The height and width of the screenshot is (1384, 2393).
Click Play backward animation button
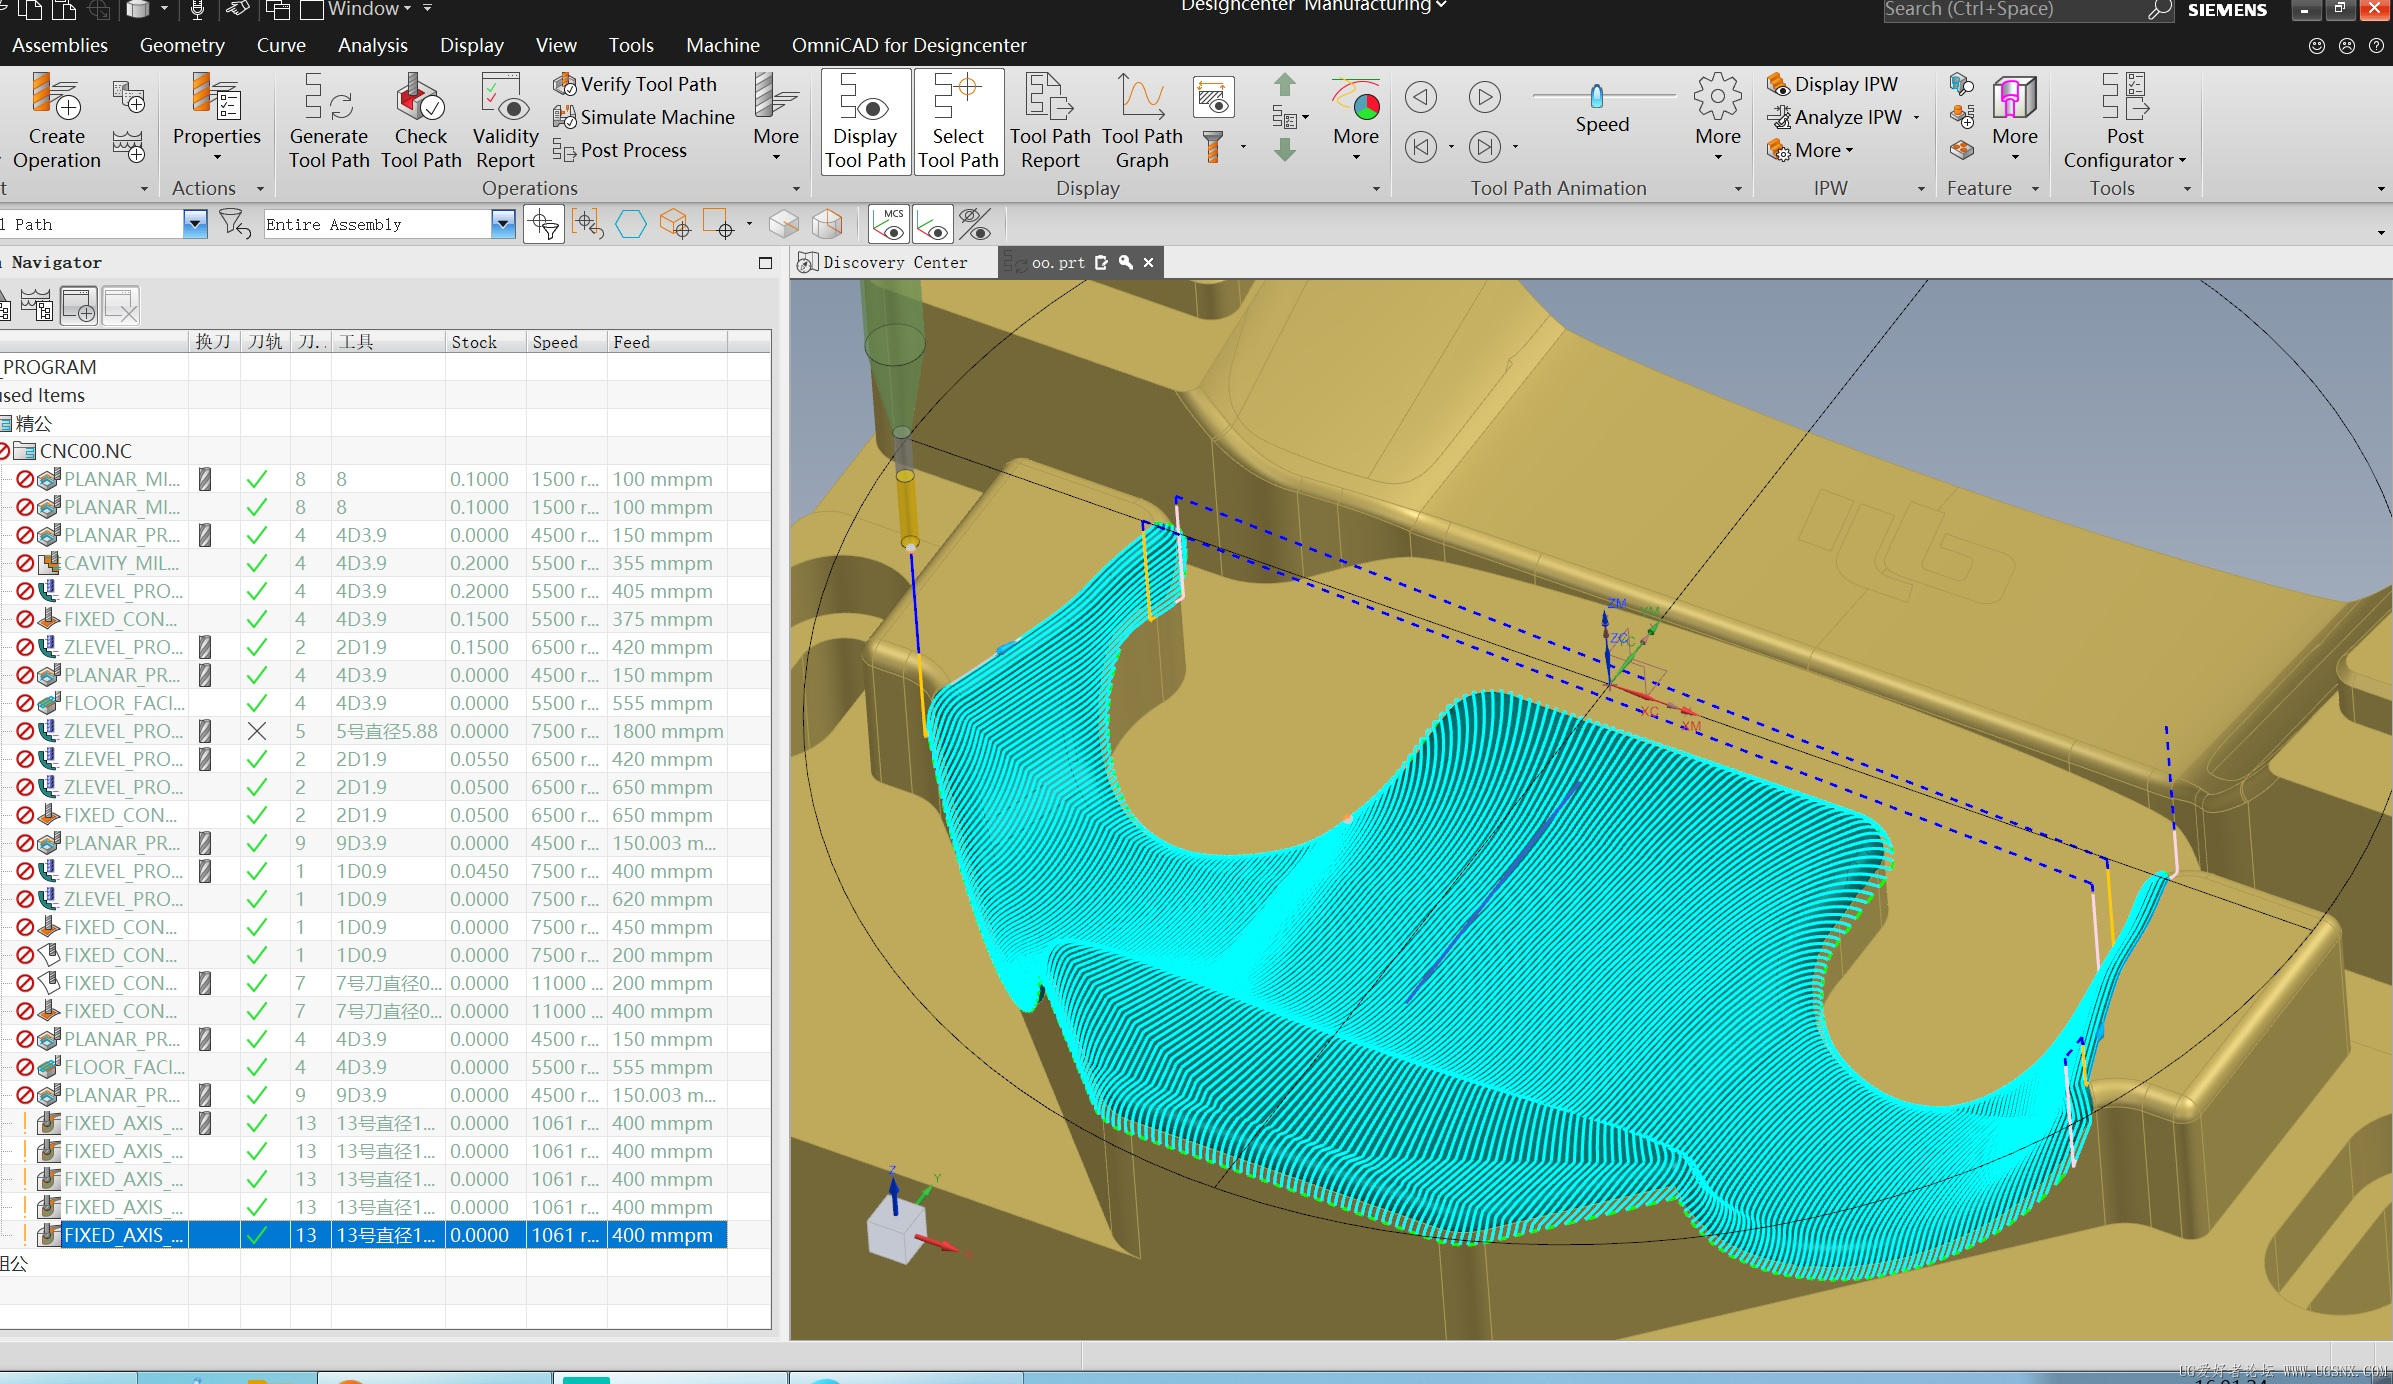click(1421, 97)
